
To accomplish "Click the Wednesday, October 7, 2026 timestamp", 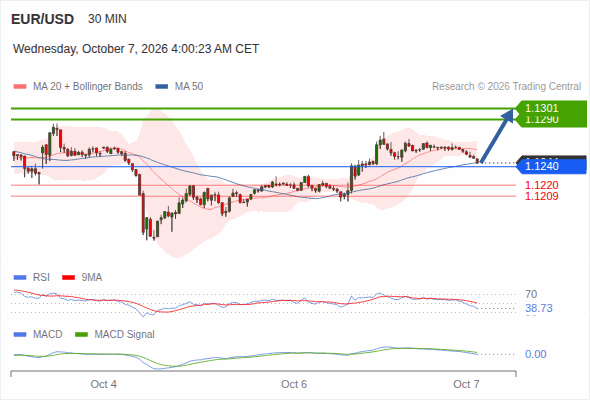I will [x=136, y=49].
